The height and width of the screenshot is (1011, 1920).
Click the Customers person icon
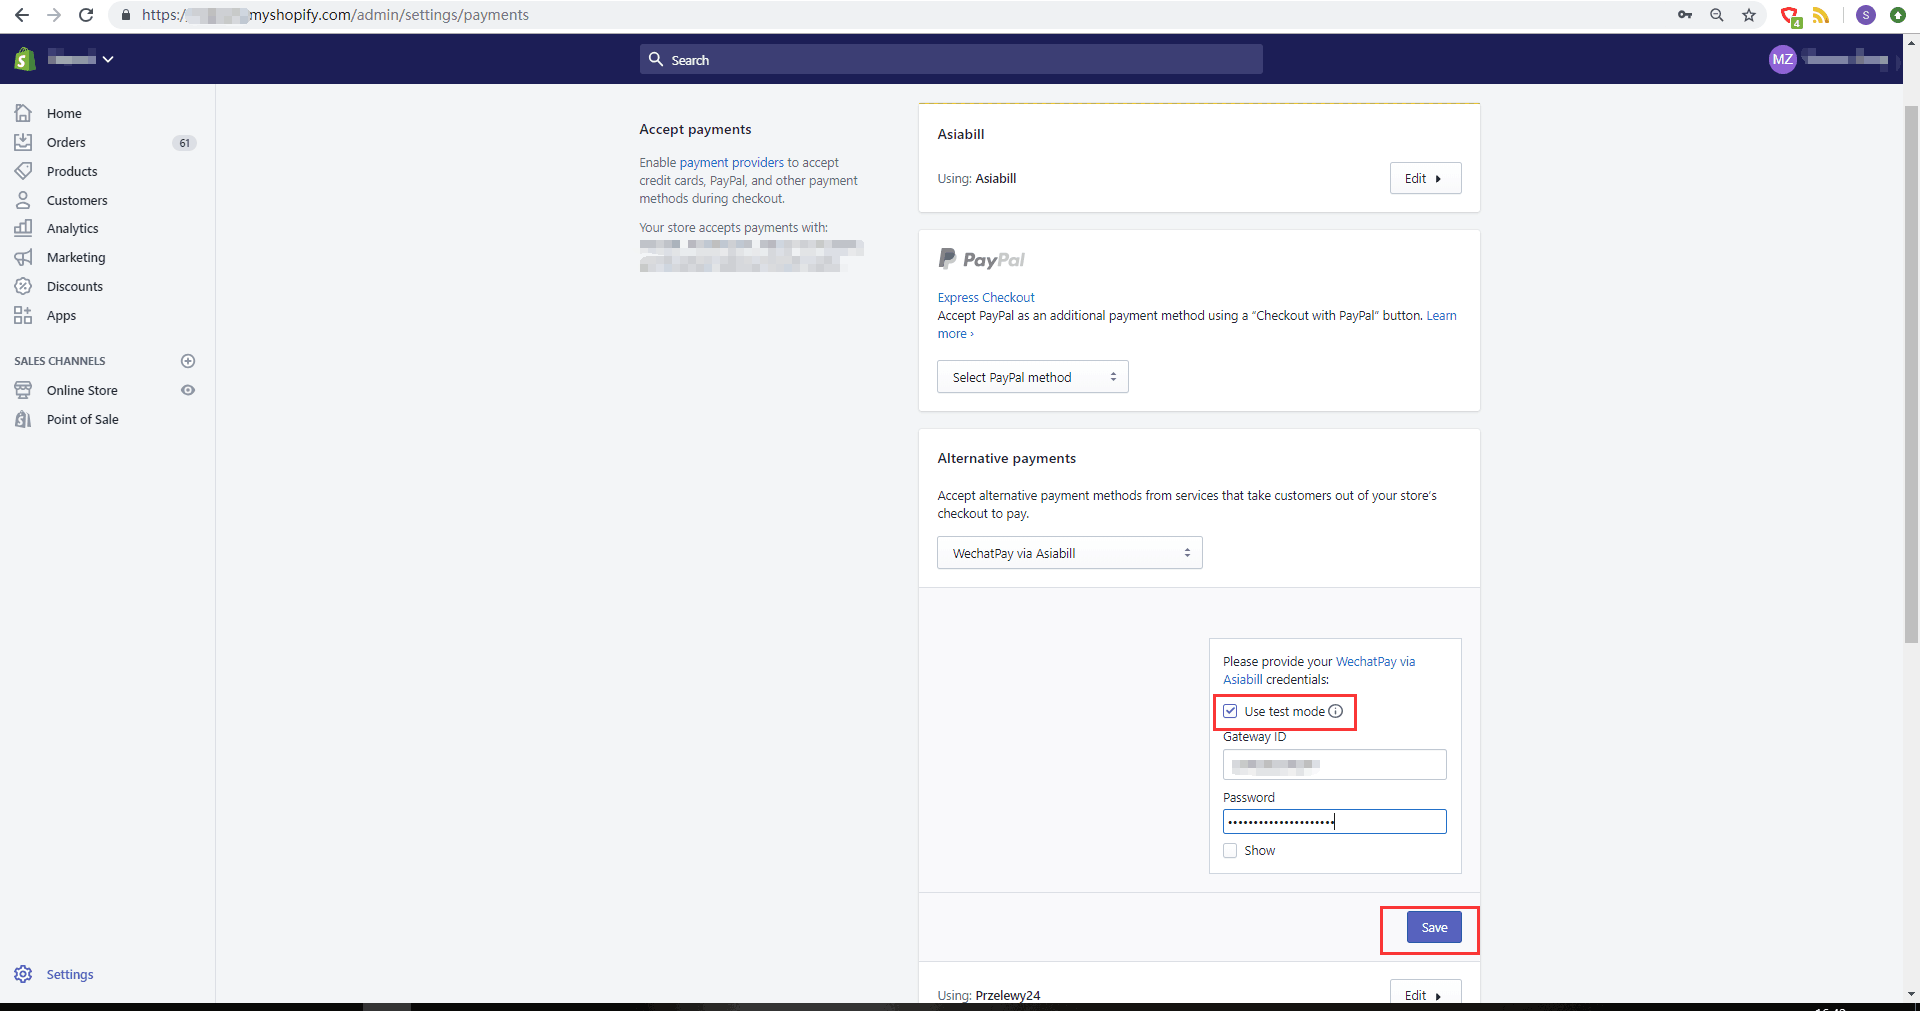pos(23,200)
